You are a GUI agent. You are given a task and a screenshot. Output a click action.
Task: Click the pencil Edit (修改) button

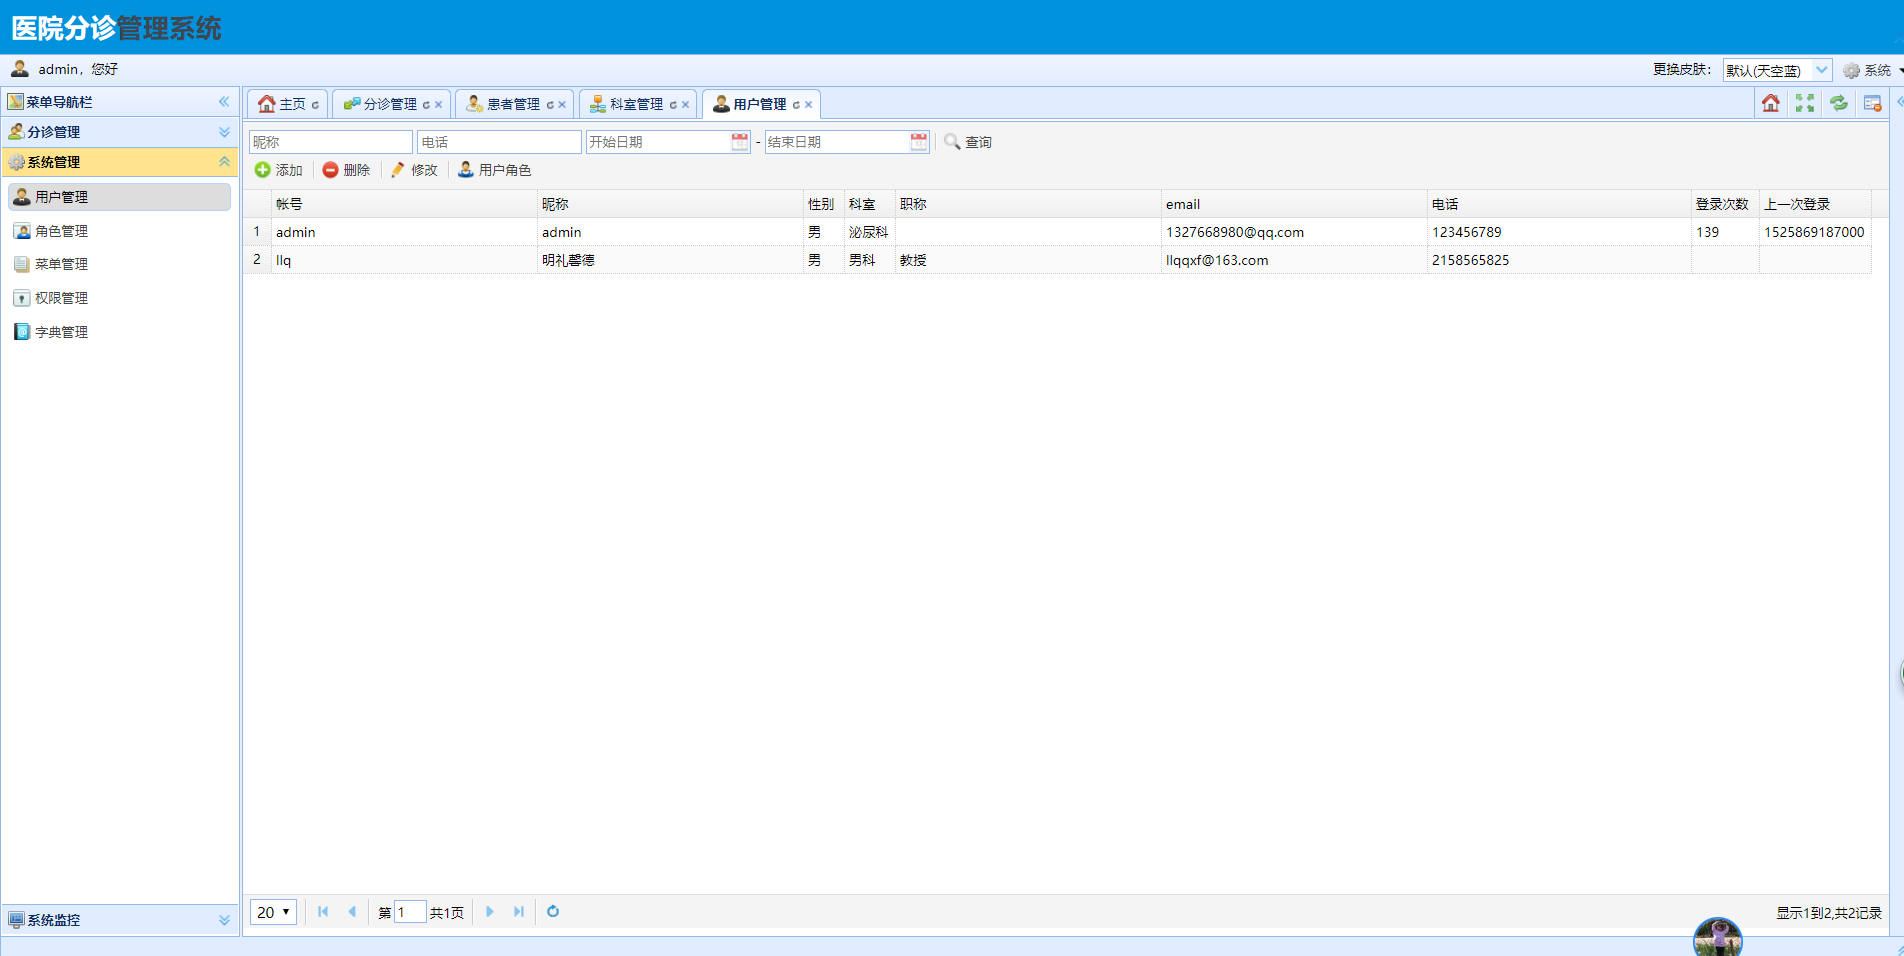(x=414, y=170)
